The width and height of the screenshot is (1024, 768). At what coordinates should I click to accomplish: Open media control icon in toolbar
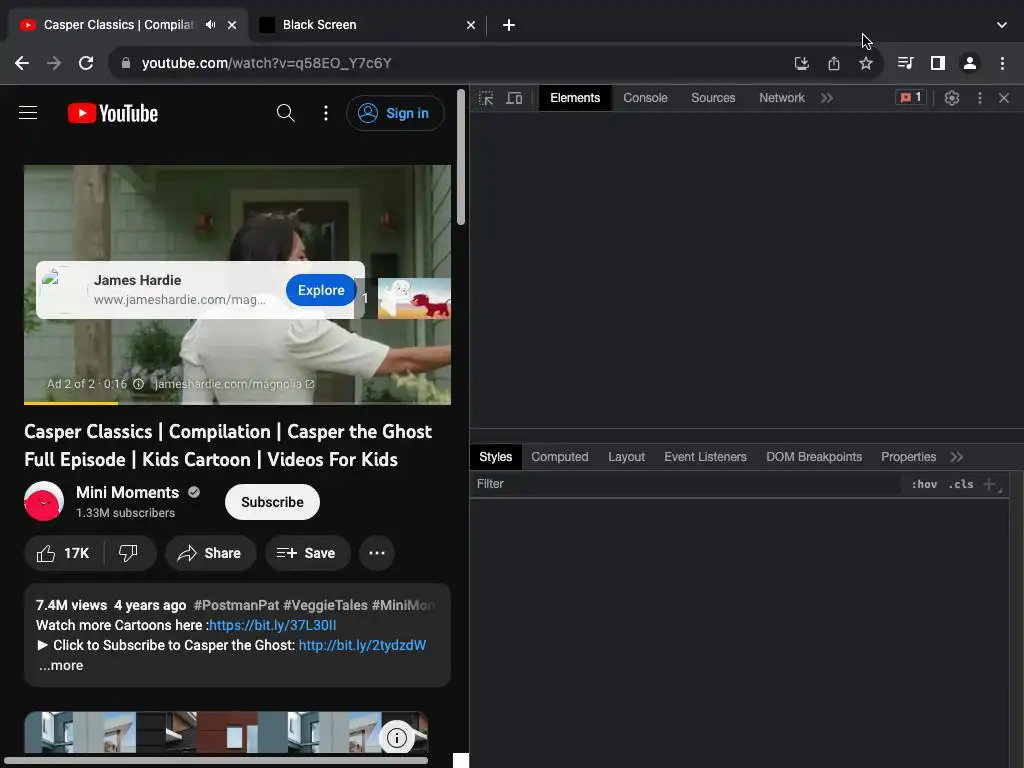905,63
